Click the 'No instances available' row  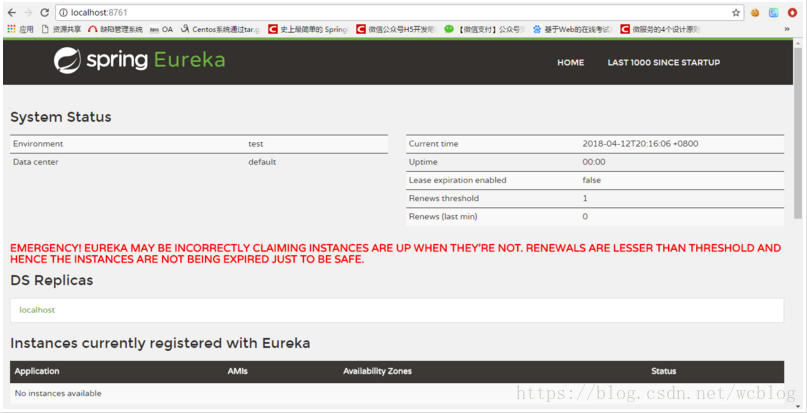click(397, 393)
